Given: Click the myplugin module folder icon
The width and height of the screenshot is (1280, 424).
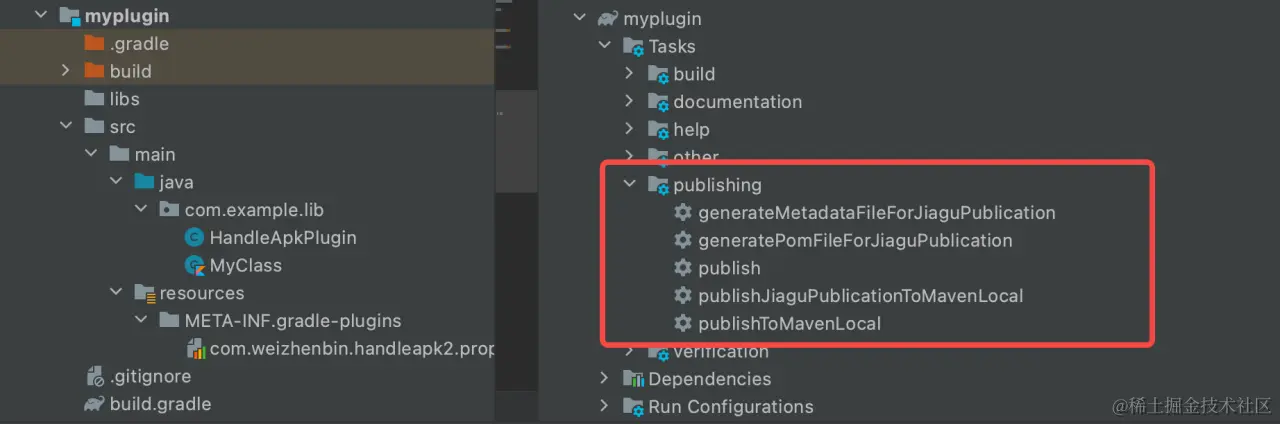Looking at the screenshot, I should pyautogui.click(x=69, y=16).
